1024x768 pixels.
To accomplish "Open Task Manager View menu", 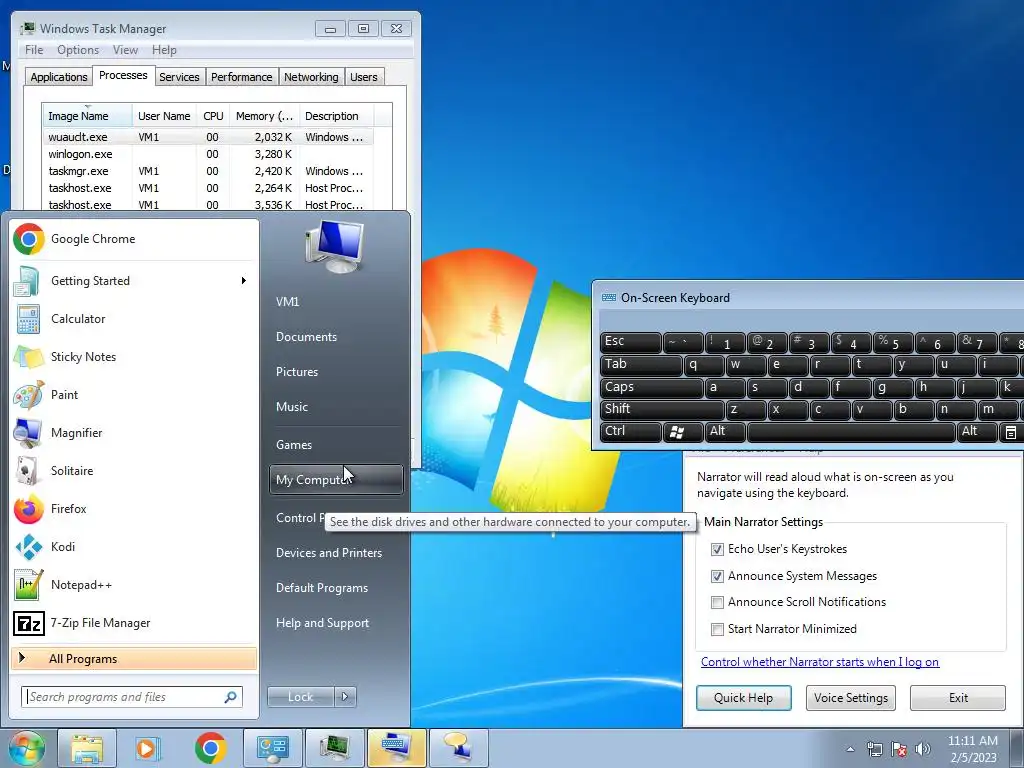I will tap(125, 50).
